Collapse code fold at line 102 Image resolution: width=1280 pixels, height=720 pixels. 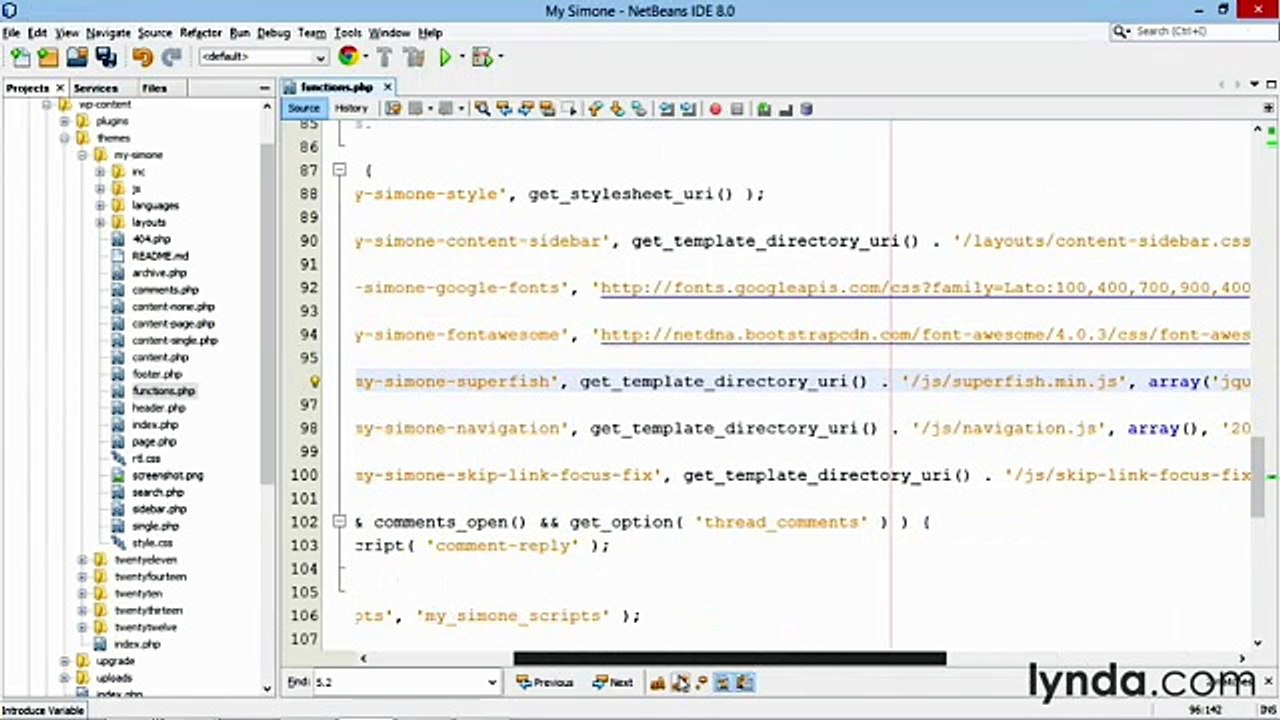339,522
